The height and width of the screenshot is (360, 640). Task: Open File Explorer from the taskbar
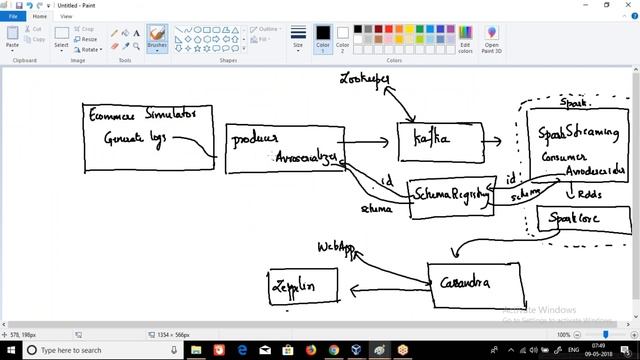point(196,350)
